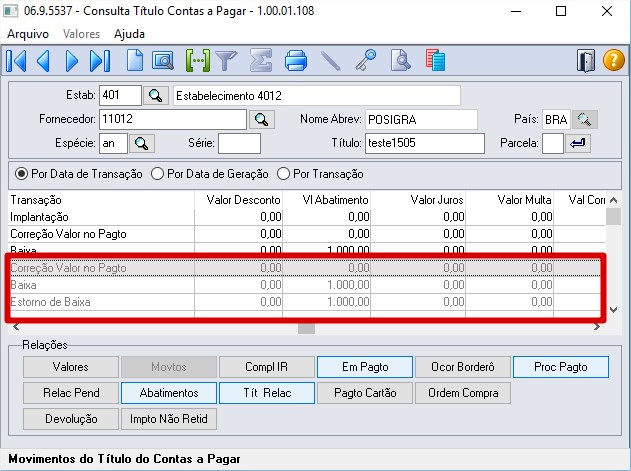Image resolution: width=631 pixels, height=471 pixels.
Task: Open the Ajuda menu
Action: point(129,34)
